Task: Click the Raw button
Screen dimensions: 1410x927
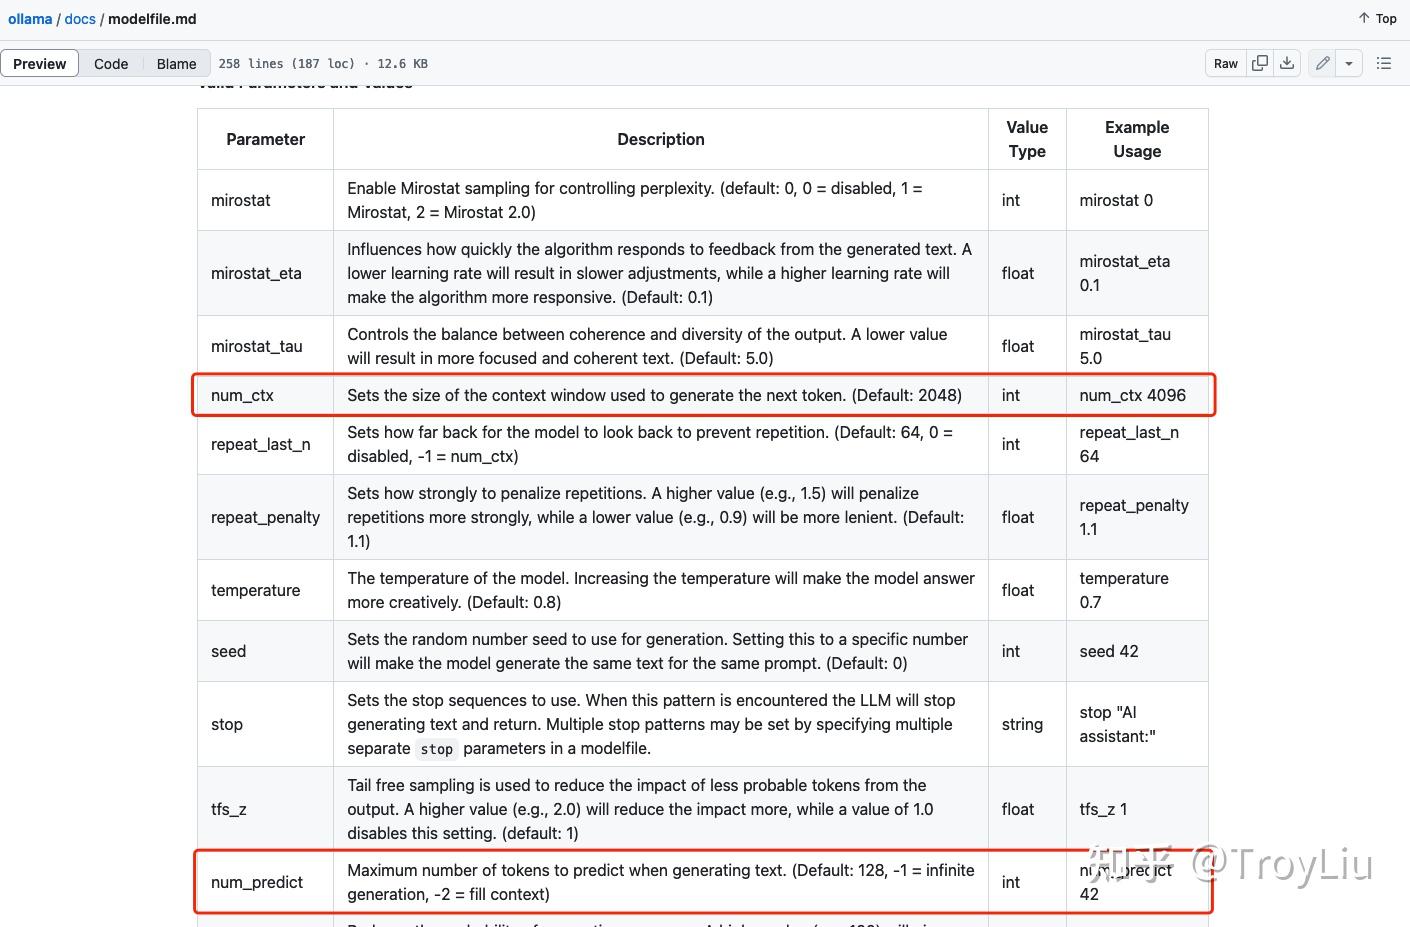Action: 1226,63
